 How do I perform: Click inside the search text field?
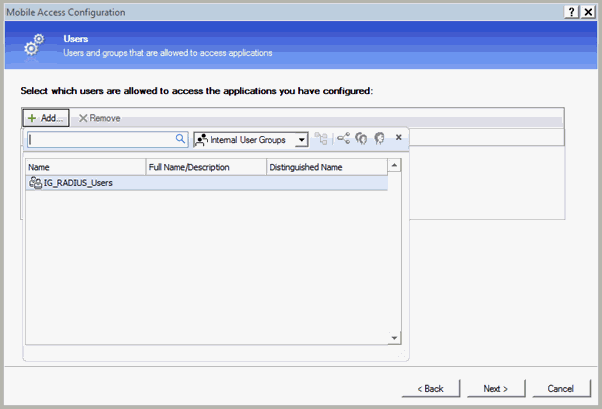tap(100, 139)
